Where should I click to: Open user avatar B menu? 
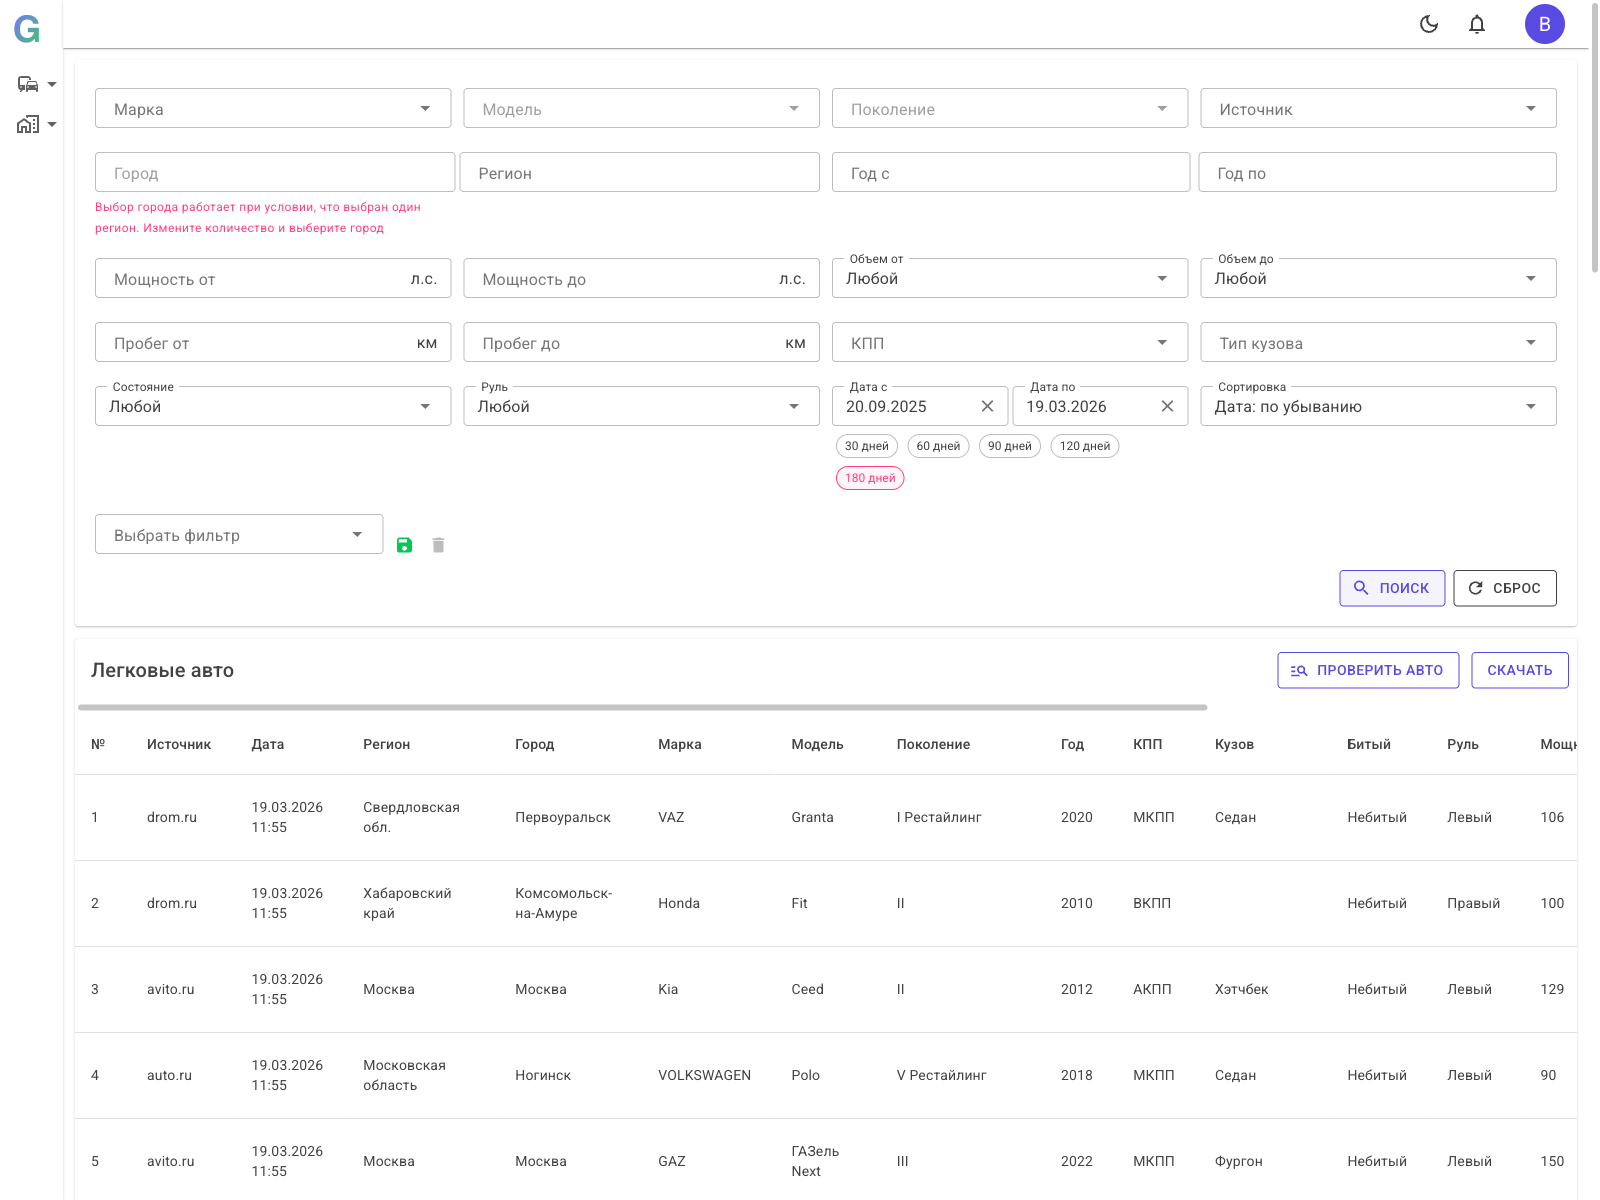point(1544,24)
